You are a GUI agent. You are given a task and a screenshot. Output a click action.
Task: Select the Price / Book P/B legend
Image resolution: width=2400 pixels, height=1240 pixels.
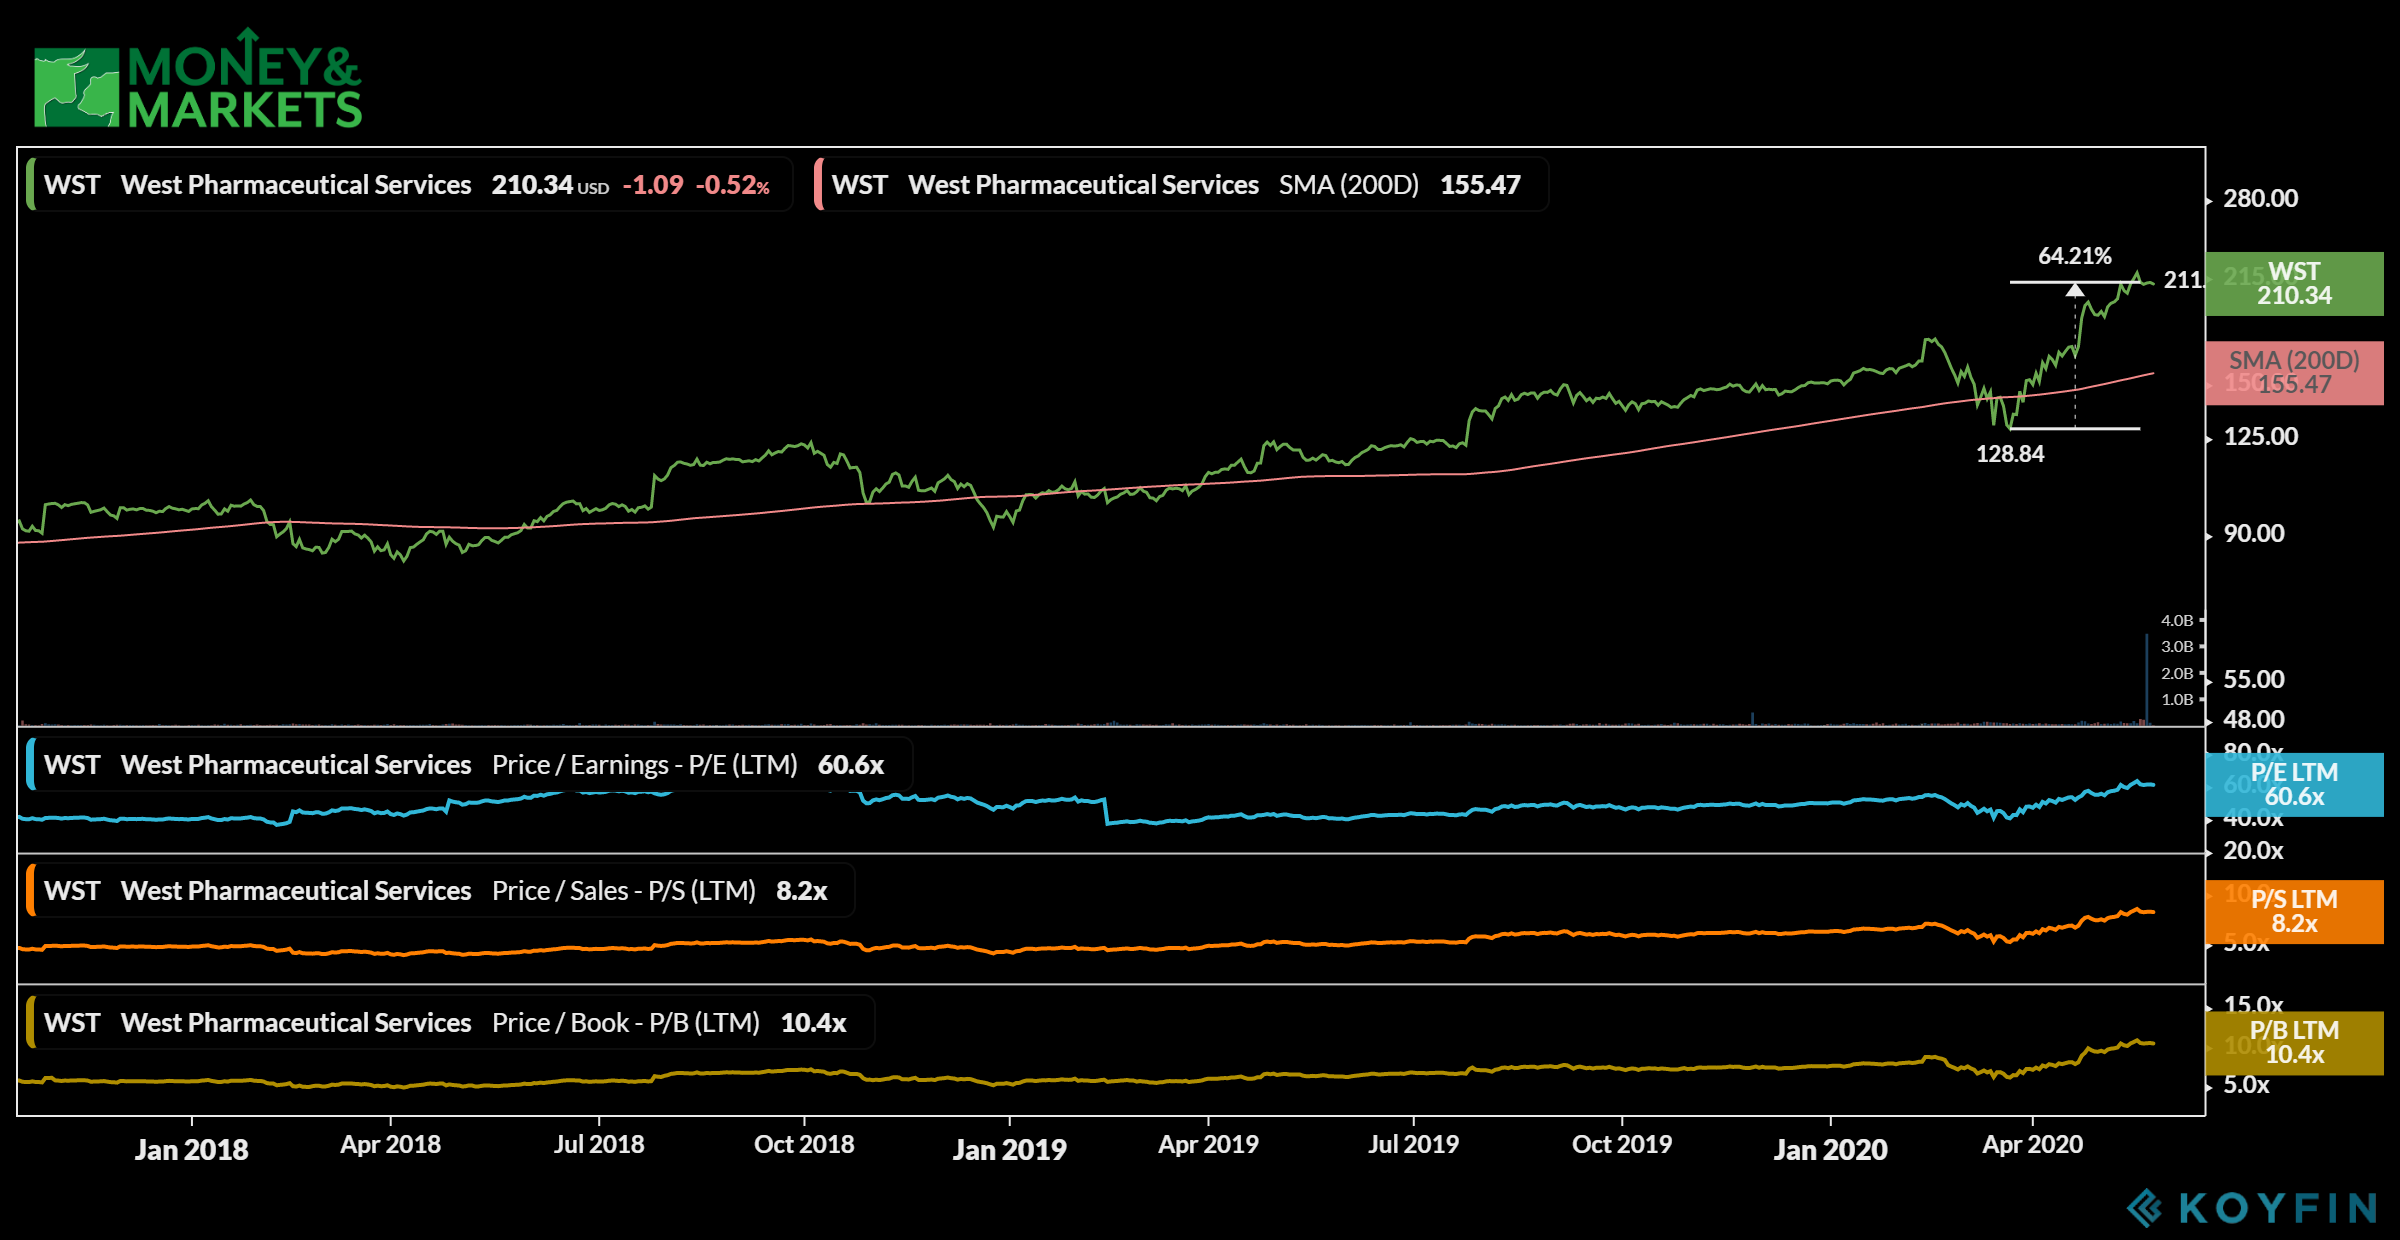point(450,1023)
